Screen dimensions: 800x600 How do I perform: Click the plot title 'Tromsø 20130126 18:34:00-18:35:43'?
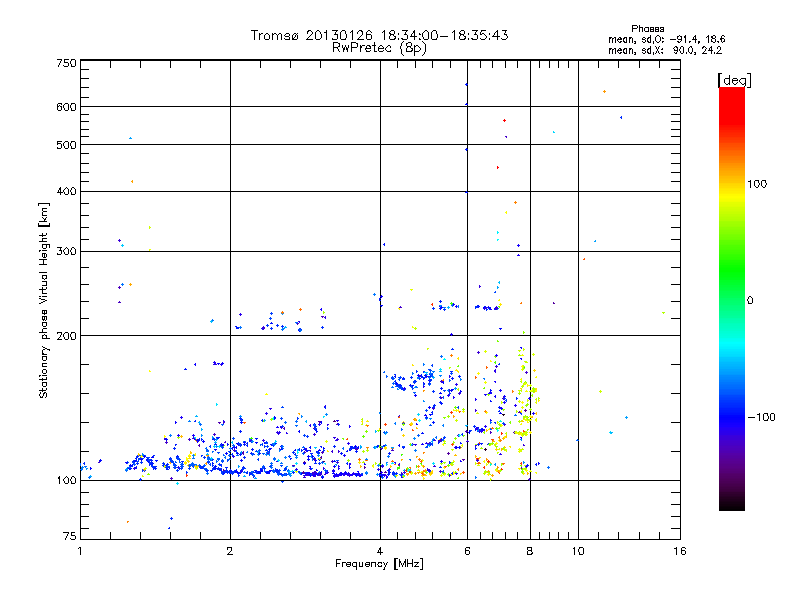pos(379,35)
